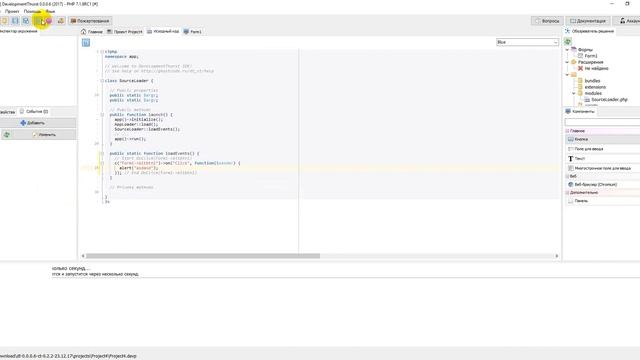Switch to the Проект Project4 tab
The image size is (640, 360).
pyautogui.click(x=124, y=31)
